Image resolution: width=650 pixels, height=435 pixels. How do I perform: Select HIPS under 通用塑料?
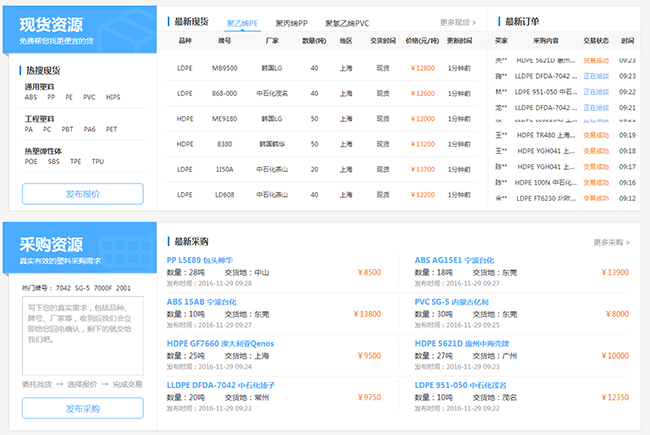tap(113, 98)
